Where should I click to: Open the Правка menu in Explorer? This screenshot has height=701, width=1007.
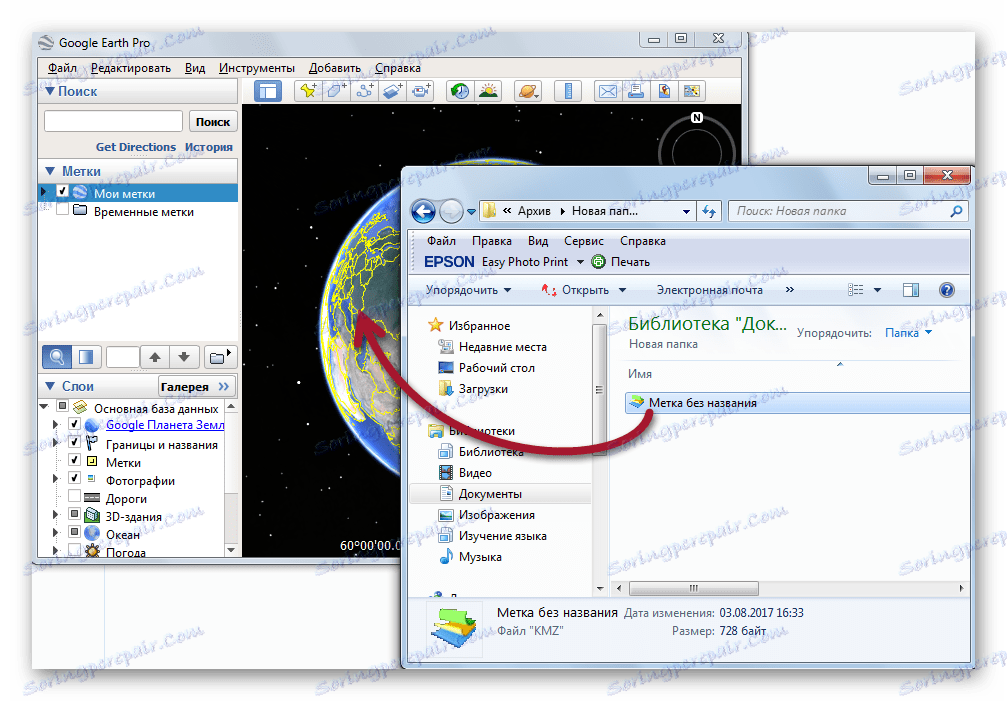(x=492, y=241)
